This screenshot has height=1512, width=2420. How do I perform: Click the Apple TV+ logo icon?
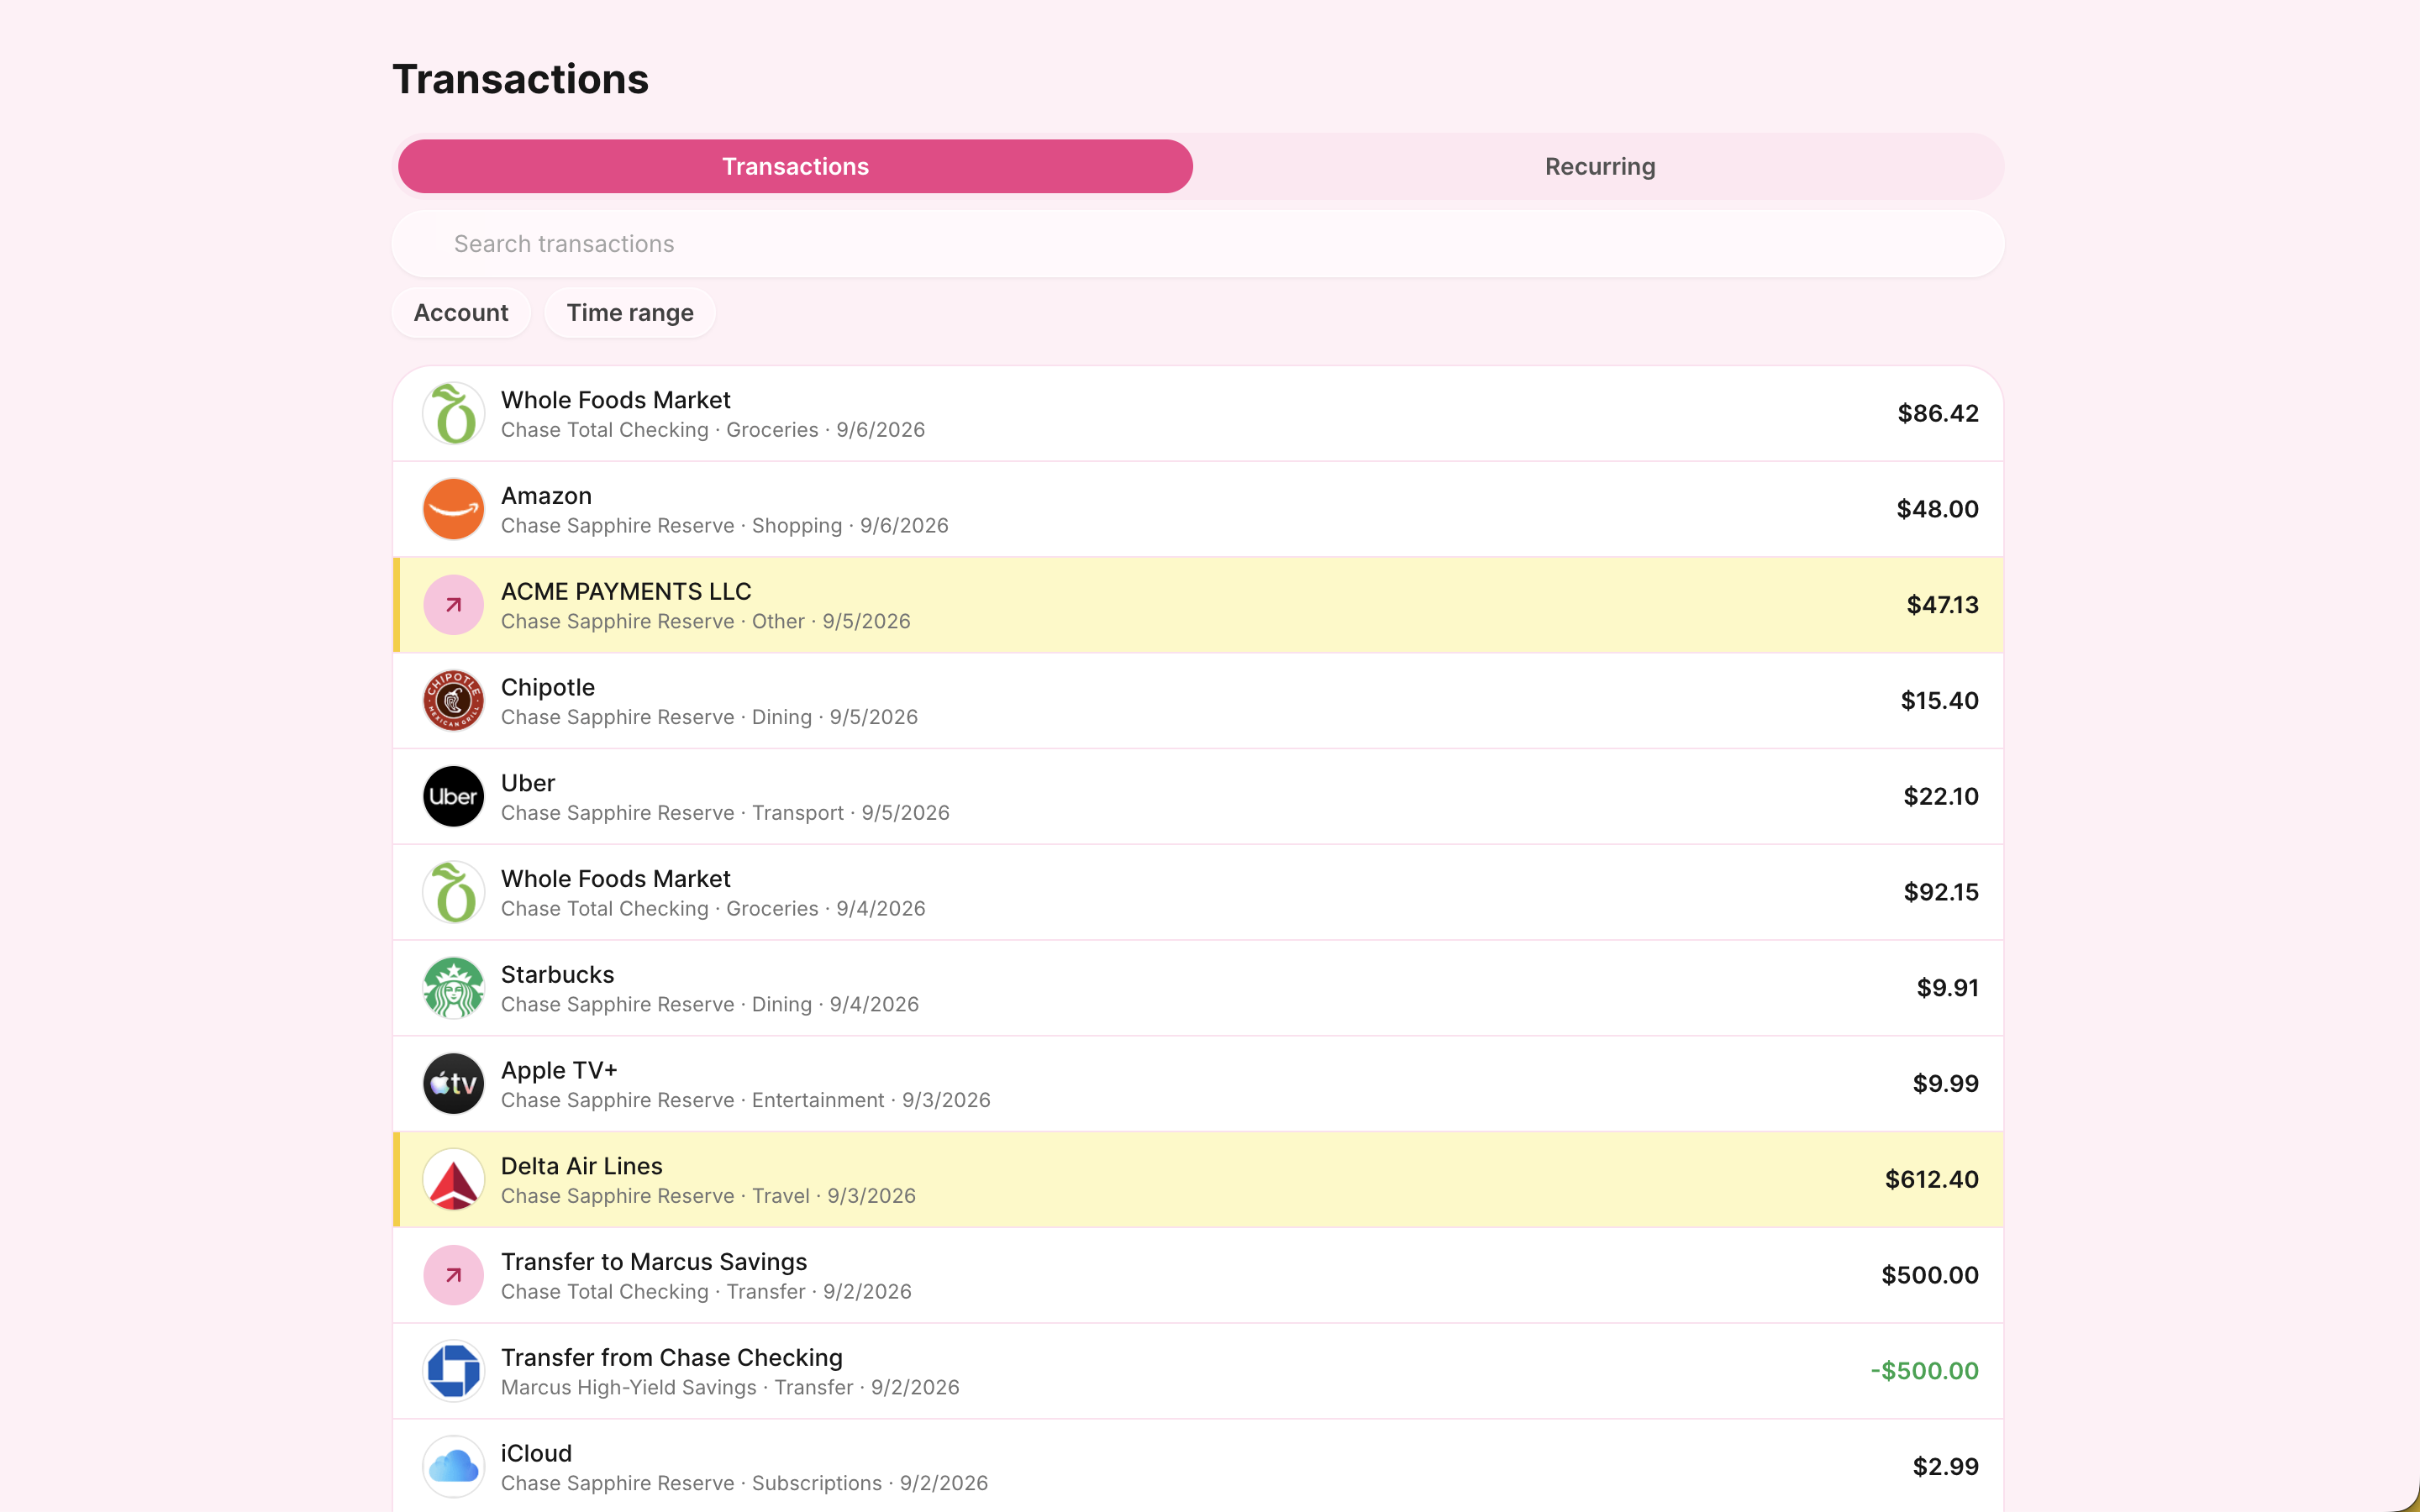pyautogui.click(x=453, y=1084)
